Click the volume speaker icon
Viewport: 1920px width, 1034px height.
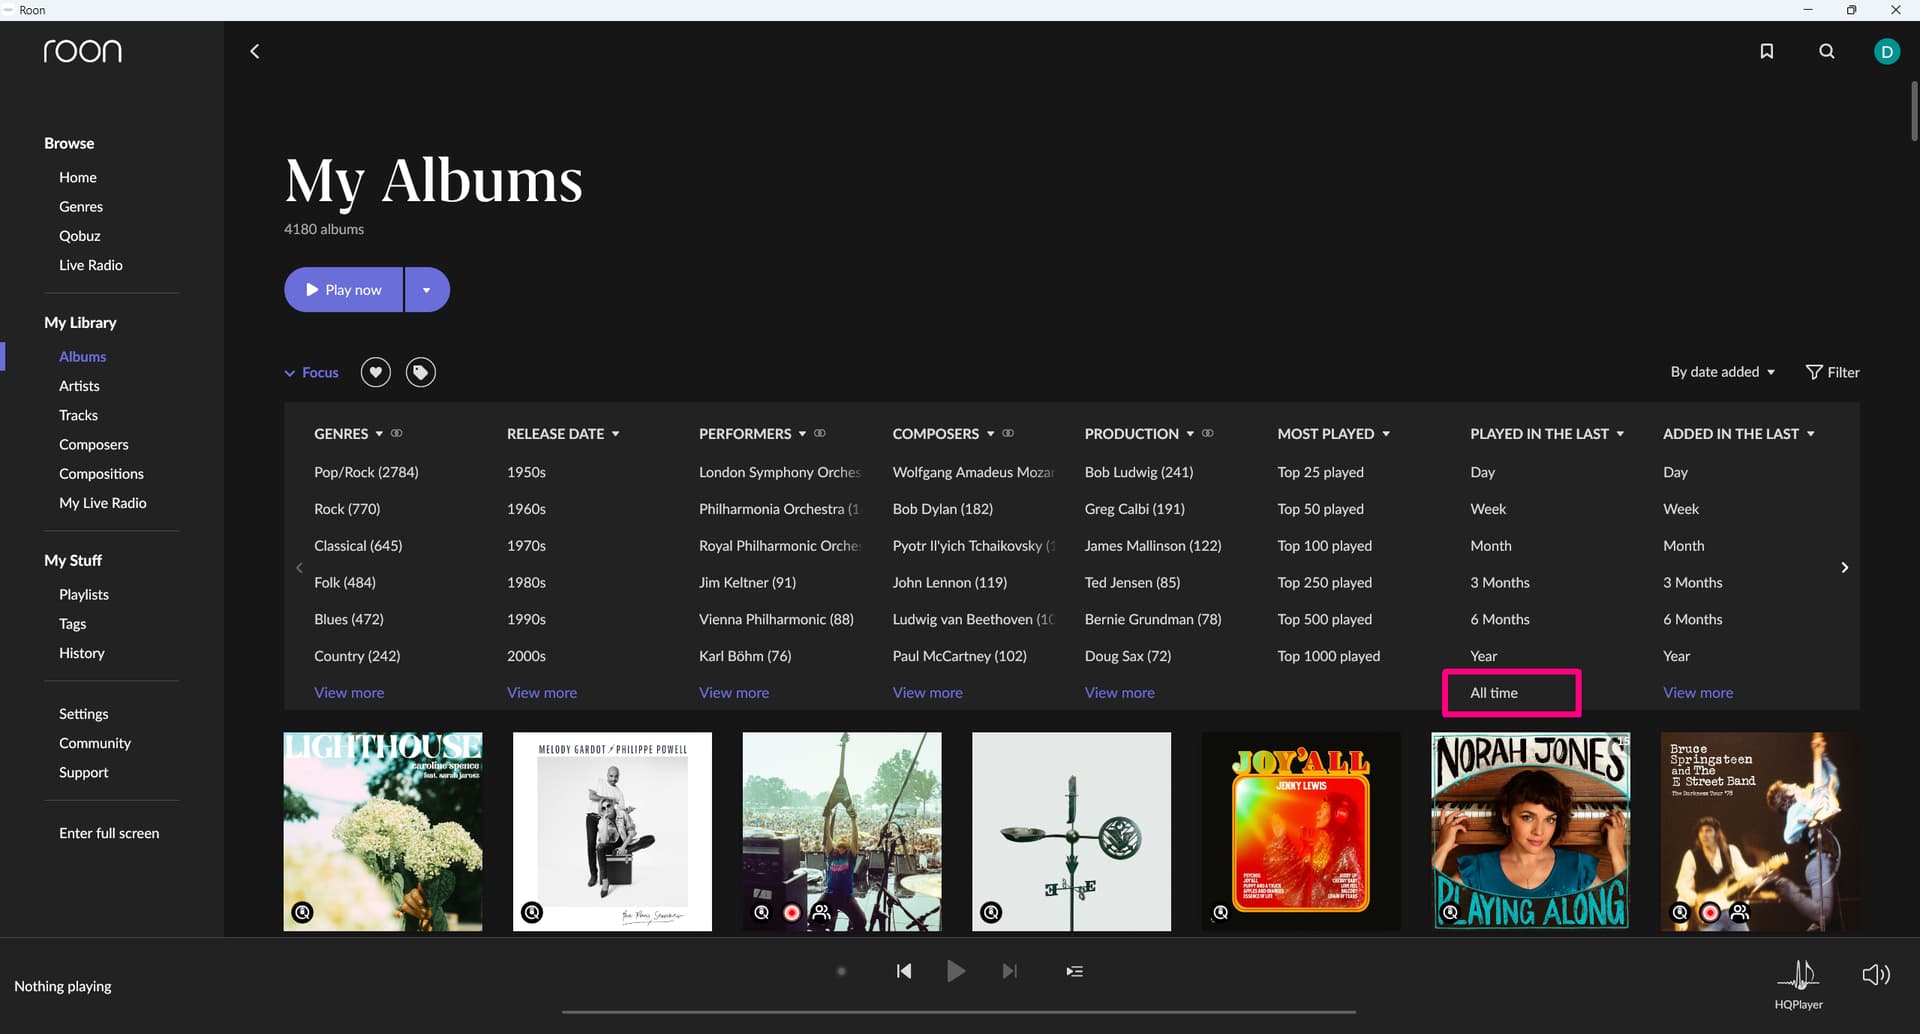coord(1875,974)
